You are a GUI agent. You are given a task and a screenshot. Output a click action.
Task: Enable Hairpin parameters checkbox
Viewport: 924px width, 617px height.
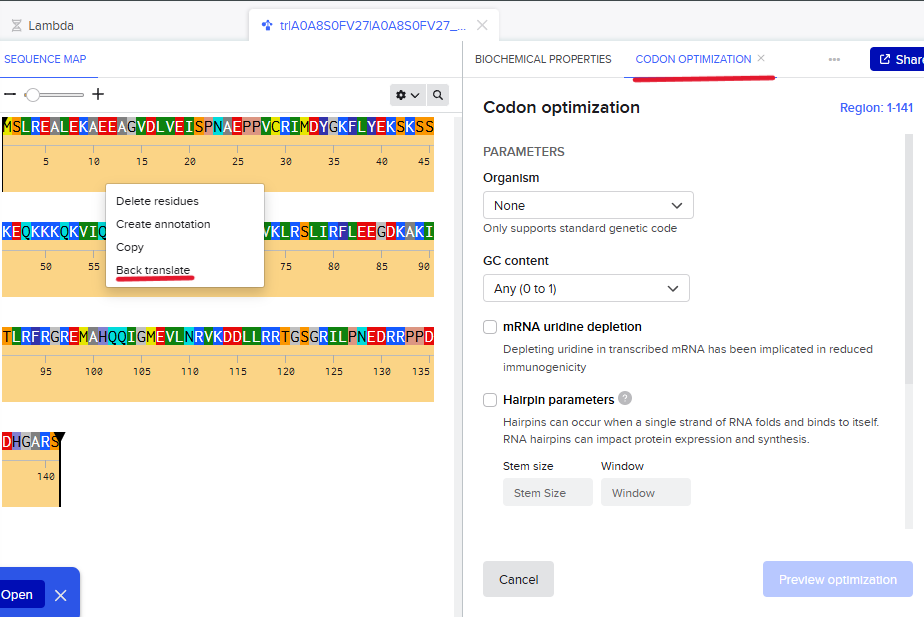pos(490,400)
